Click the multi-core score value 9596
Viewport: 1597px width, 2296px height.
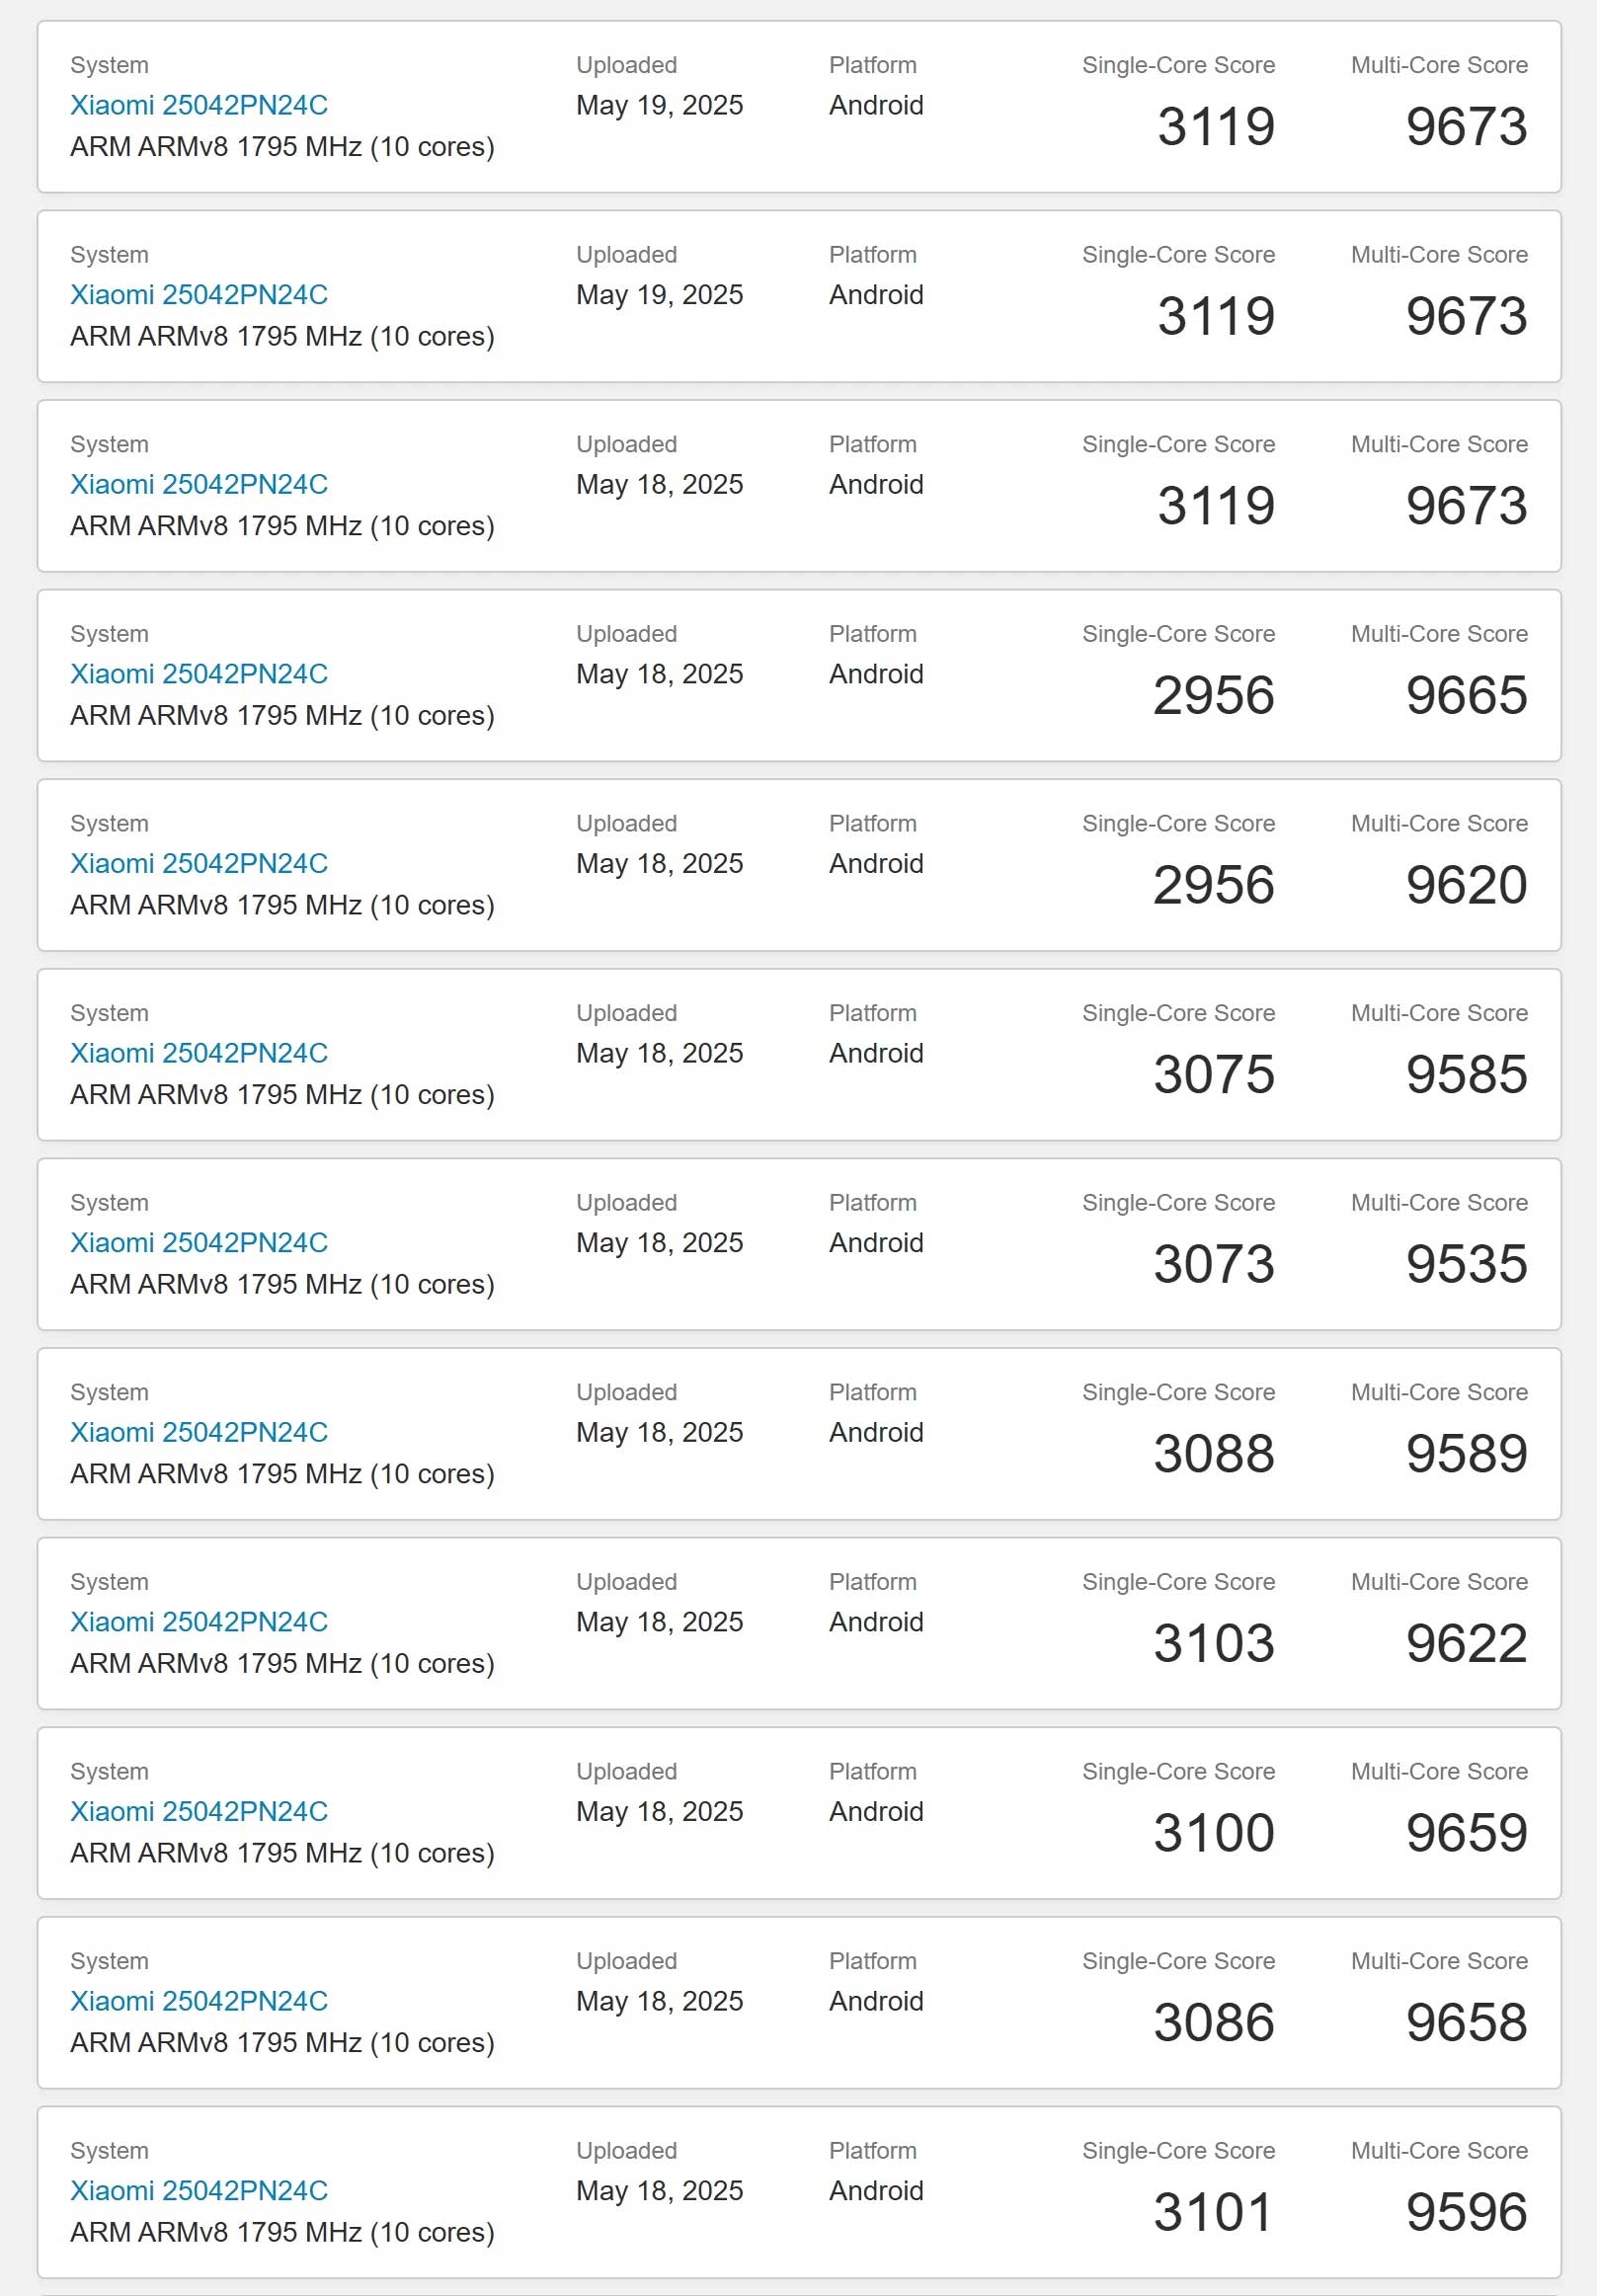(x=1466, y=2212)
